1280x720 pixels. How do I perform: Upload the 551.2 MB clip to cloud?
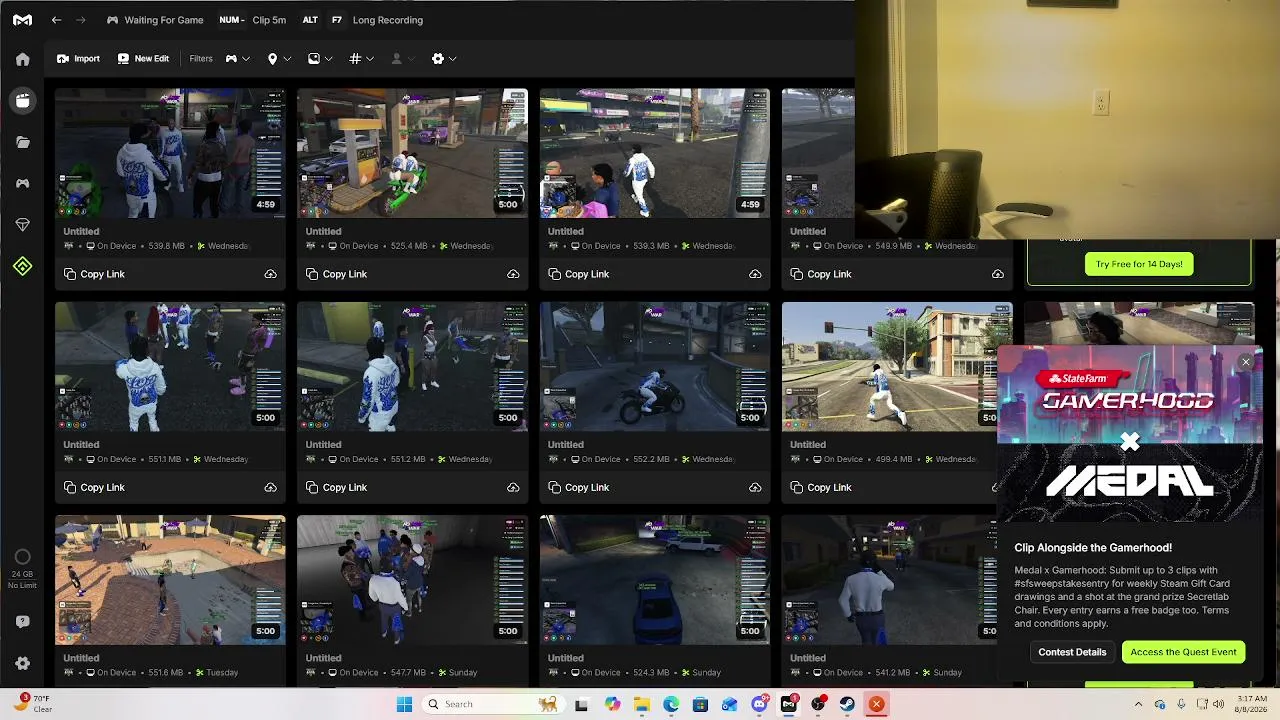coord(513,487)
